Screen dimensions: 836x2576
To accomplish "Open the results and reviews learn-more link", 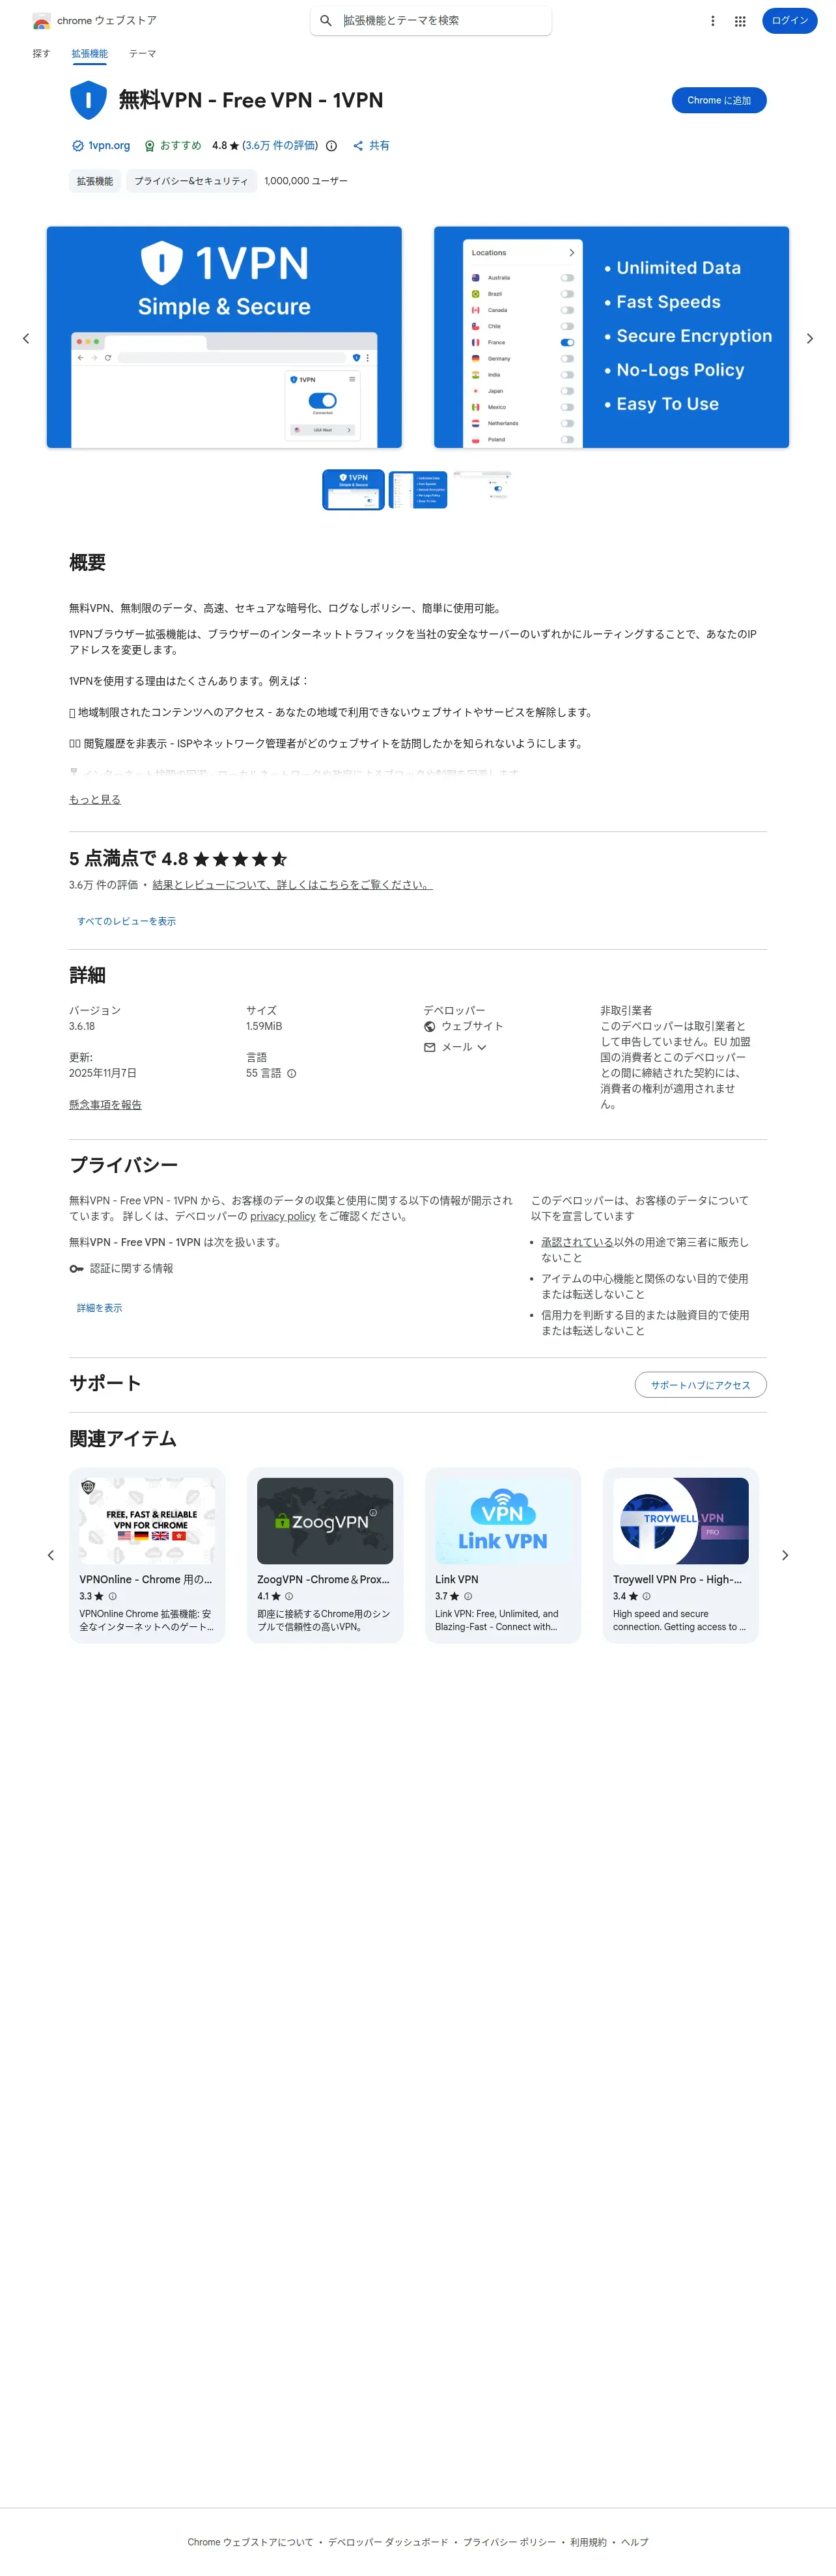I will click(292, 885).
